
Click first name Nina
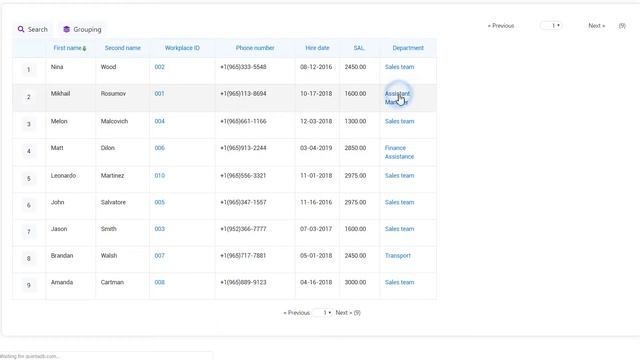point(57,67)
